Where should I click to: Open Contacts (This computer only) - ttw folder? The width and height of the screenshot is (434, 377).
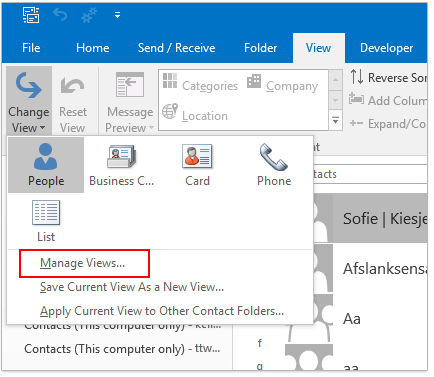pyautogui.click(x=122, y=349)
